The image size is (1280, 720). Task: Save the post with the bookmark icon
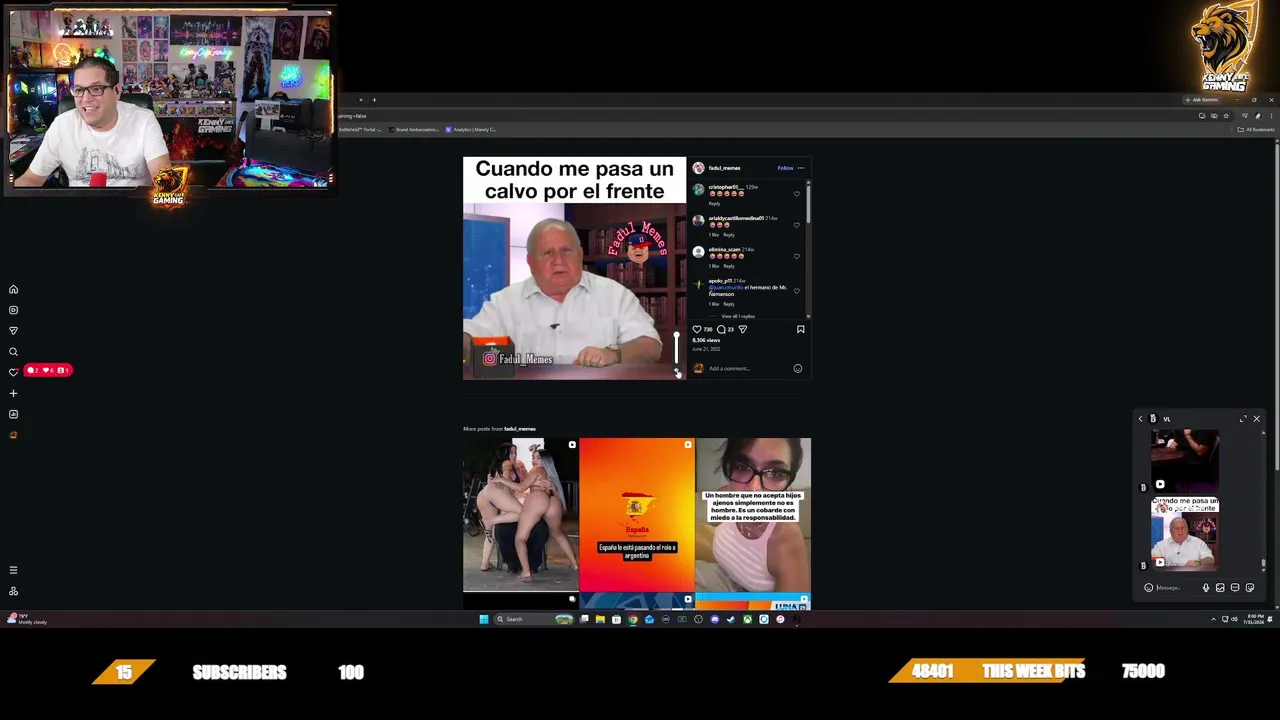[800, 329]
